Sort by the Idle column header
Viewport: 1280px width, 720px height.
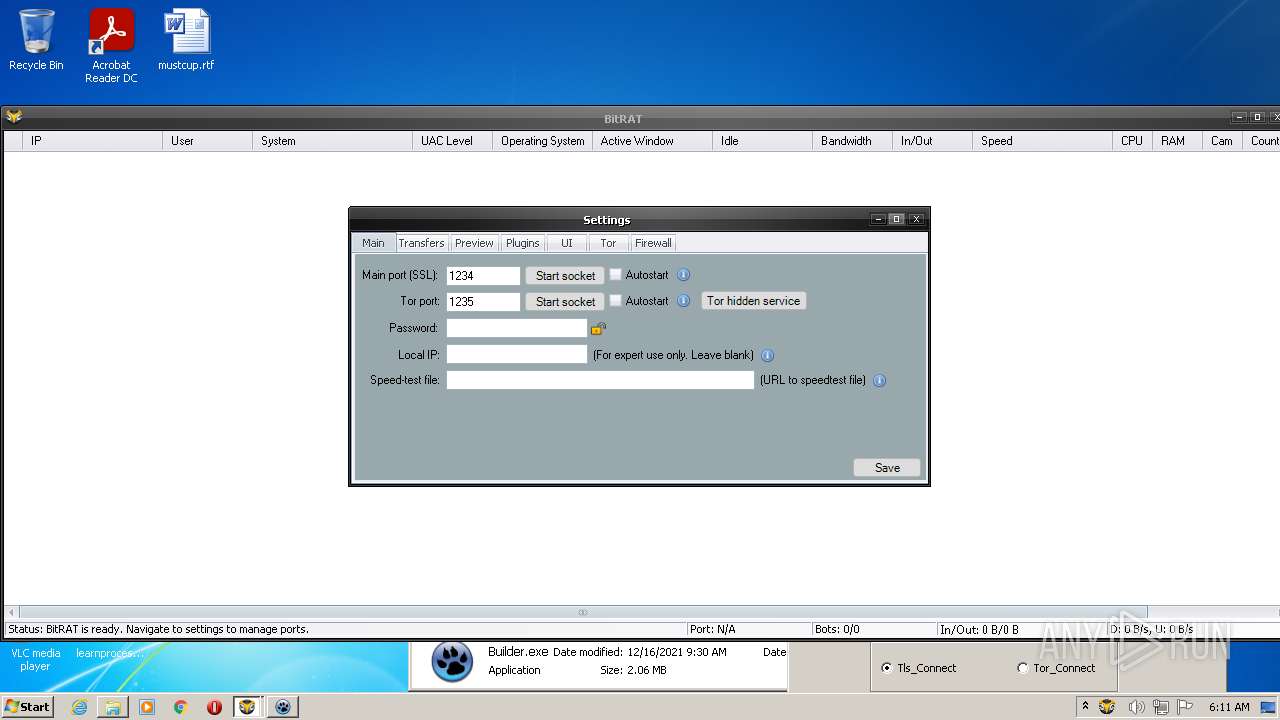[763, 141]
